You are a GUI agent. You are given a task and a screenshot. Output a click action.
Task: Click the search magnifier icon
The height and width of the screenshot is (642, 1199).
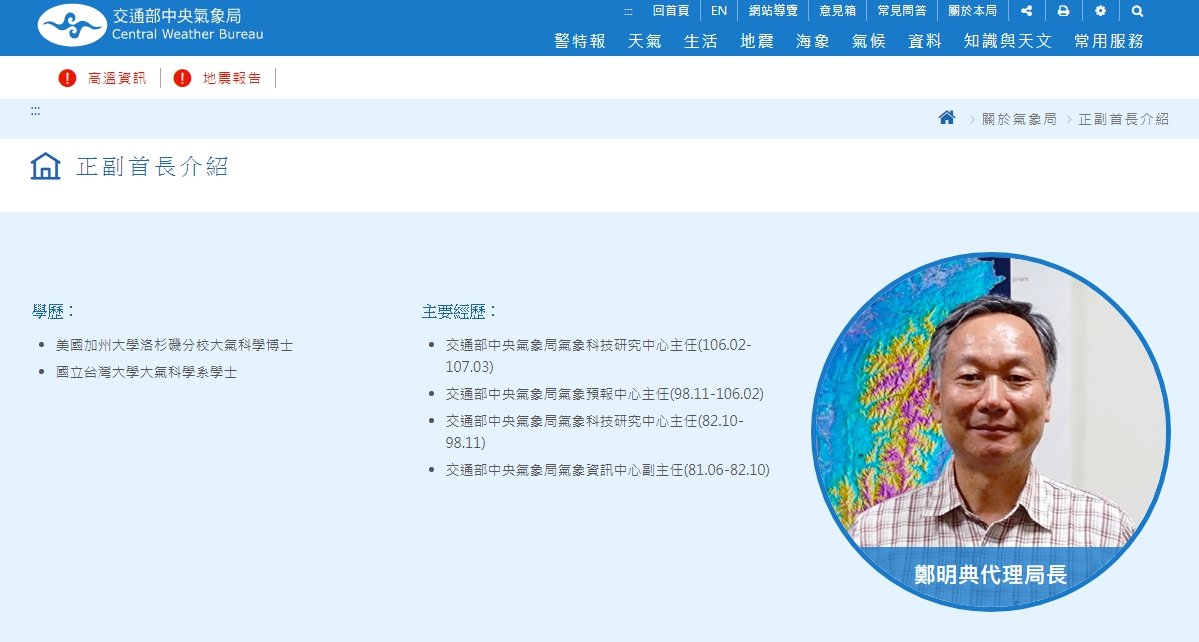(x=1138, y=11)
